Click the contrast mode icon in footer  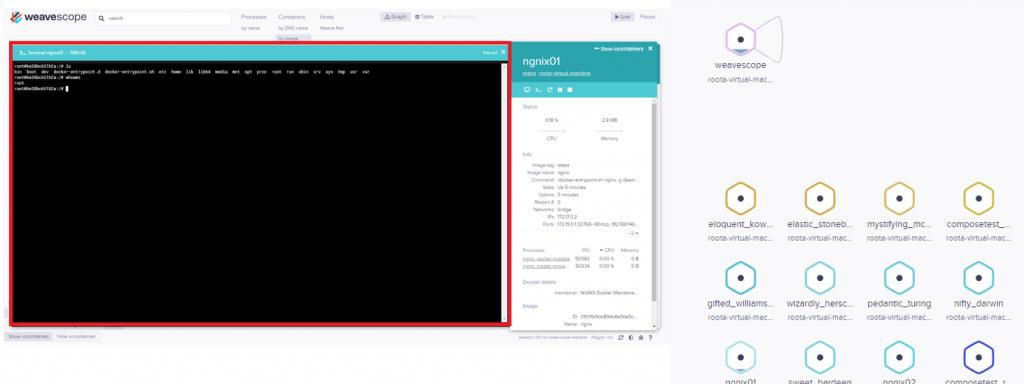click(x=631, y=337)
